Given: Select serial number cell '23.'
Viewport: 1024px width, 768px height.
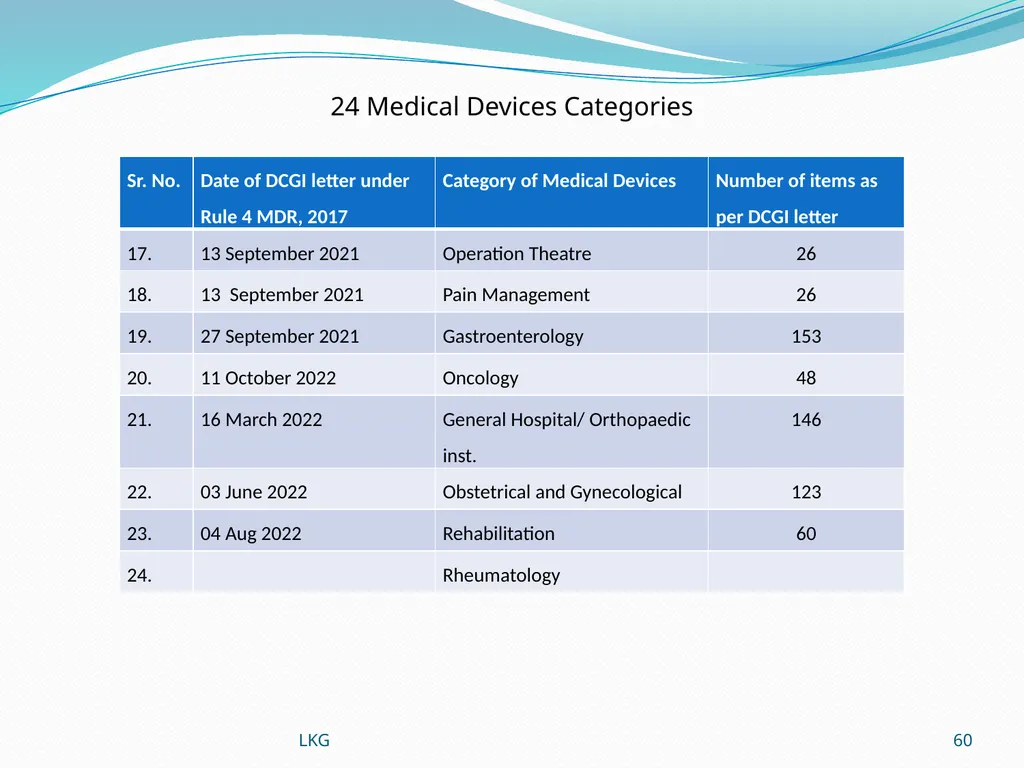Looking at the screenshot, I should (156, 531).
